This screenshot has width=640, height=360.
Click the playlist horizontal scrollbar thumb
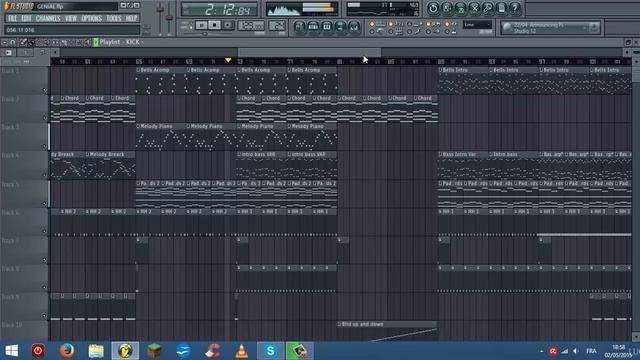(309, 52)
